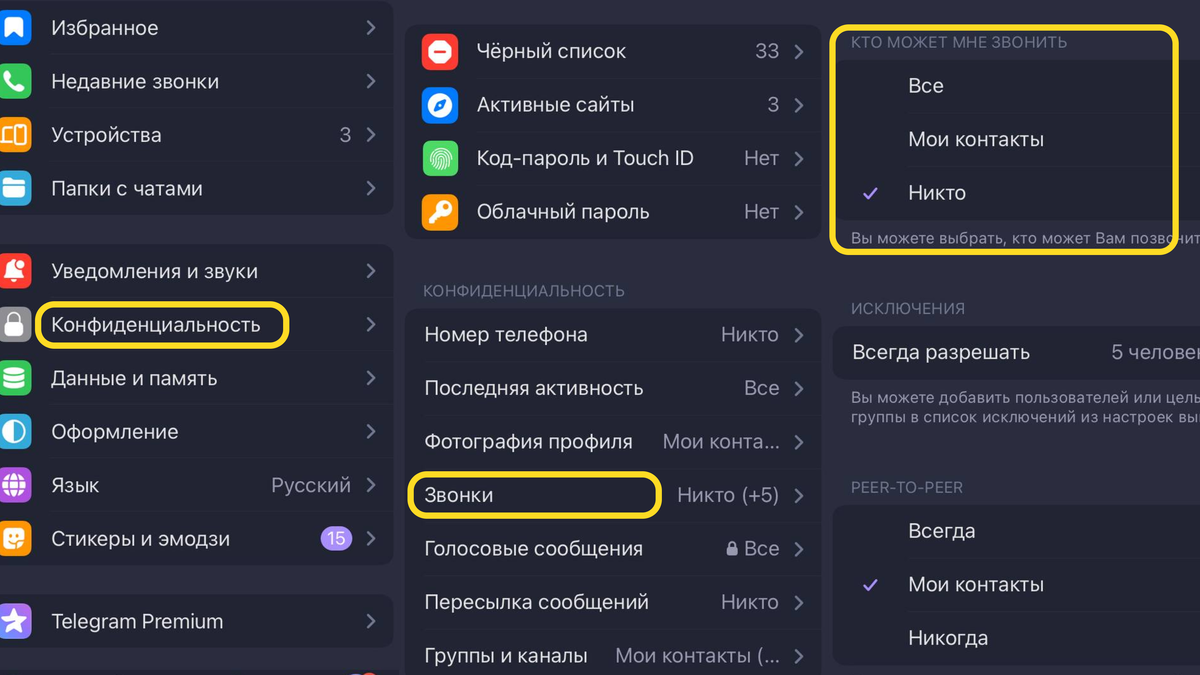Click the 15 badge on Стикеры и эмодзи
1200x675 pixels.
pyautogui.click(x=336, y=539)
